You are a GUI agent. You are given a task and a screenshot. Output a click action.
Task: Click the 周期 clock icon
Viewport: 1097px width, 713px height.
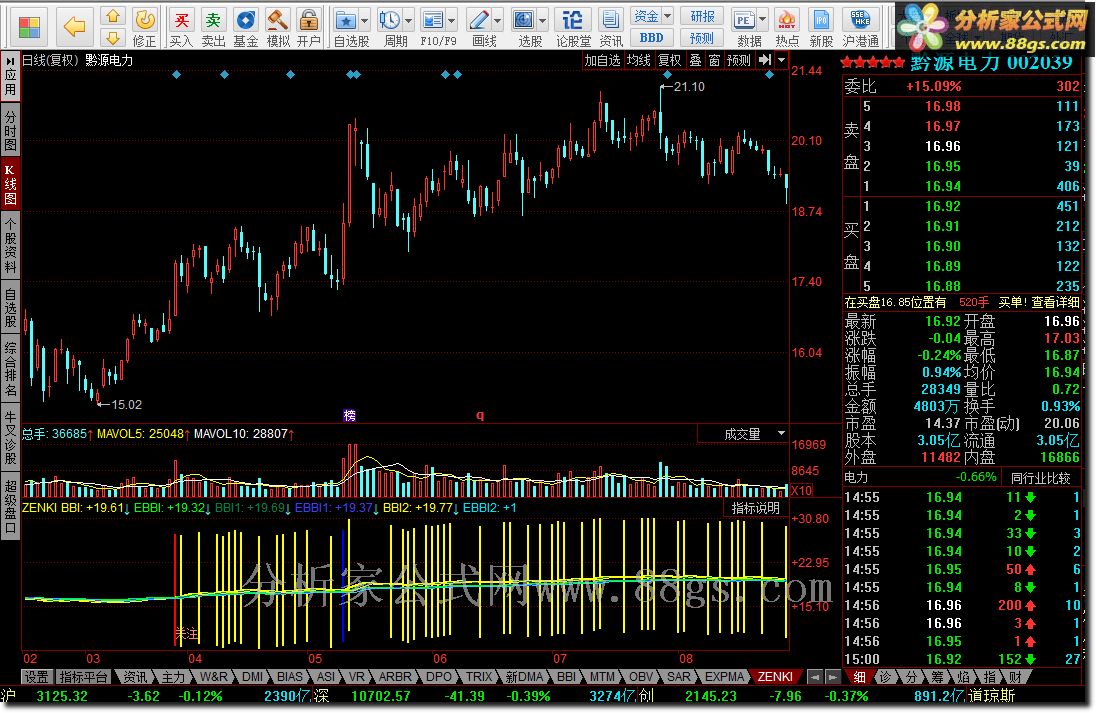point(390,20)
